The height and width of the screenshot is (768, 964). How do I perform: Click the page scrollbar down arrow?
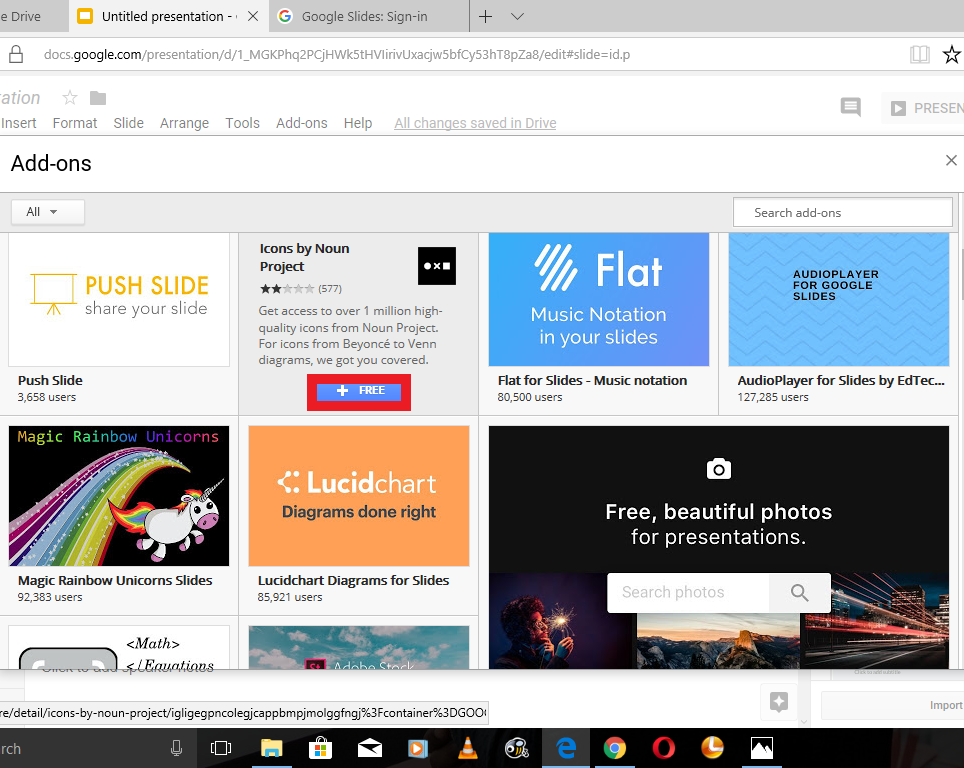[x=803, y=721]
